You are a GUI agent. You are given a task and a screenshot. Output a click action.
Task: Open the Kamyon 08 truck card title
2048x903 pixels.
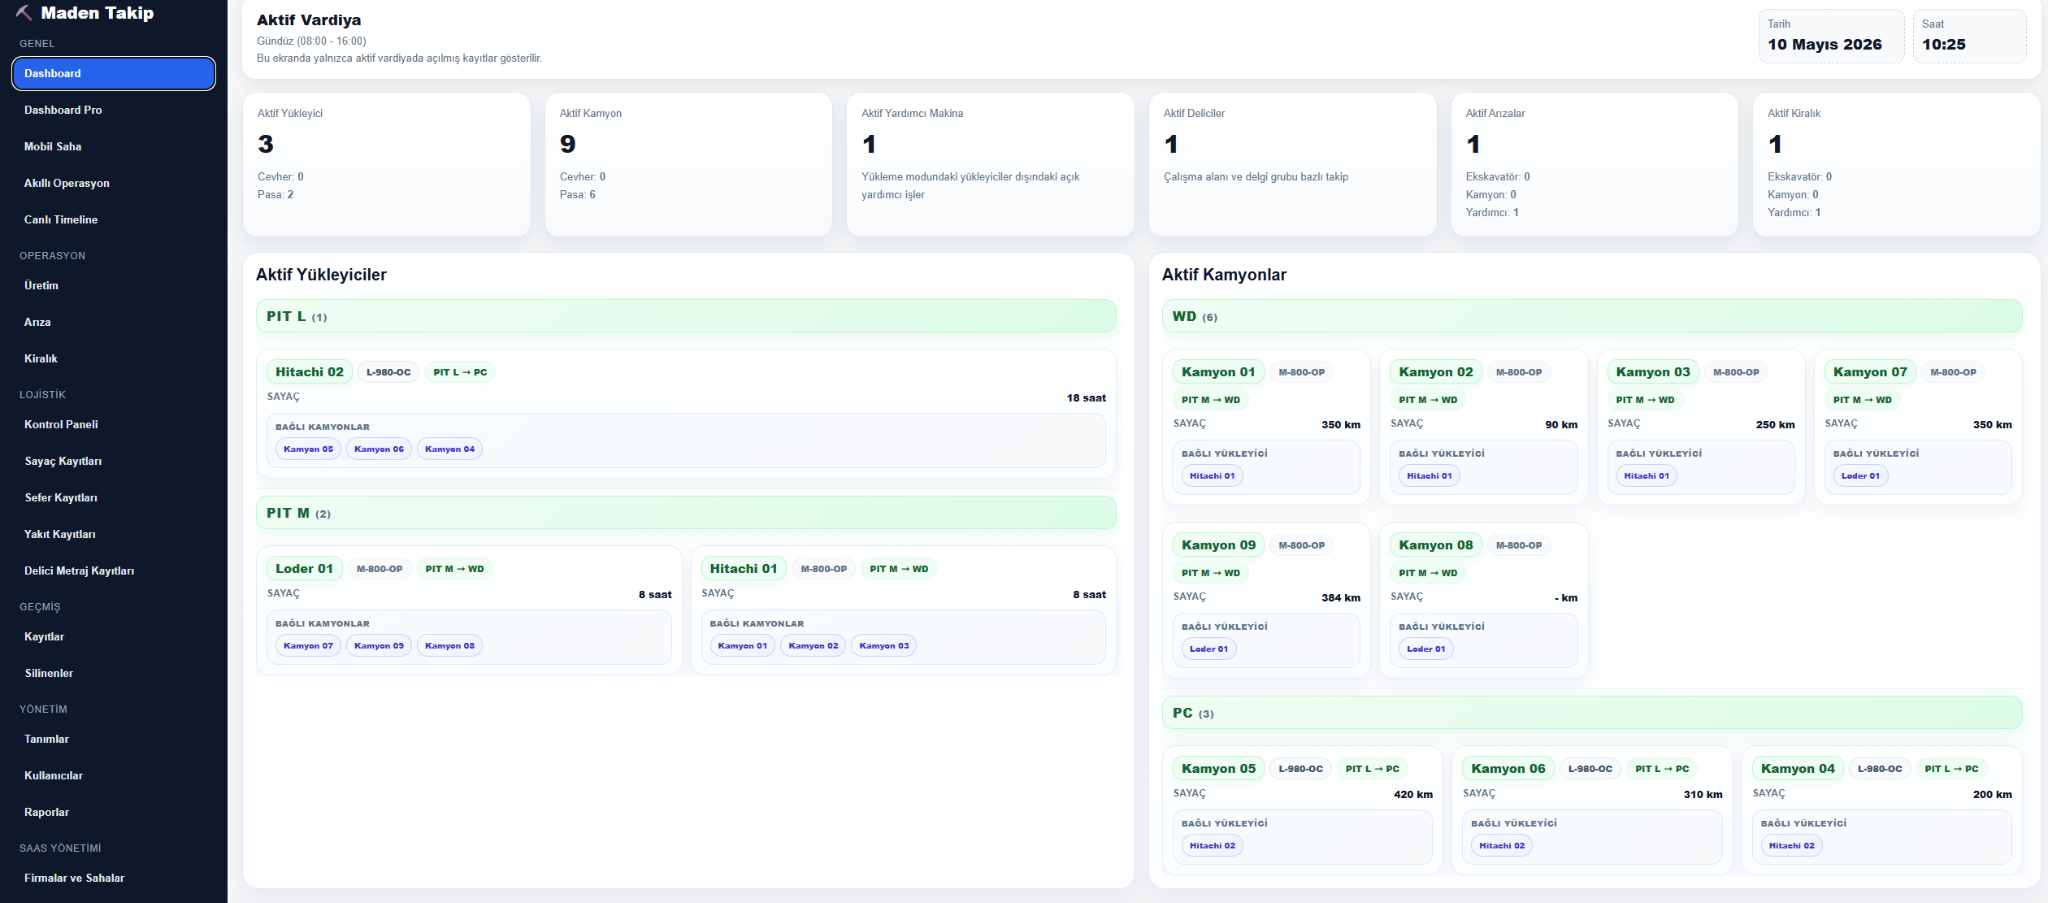(1436, 545)
